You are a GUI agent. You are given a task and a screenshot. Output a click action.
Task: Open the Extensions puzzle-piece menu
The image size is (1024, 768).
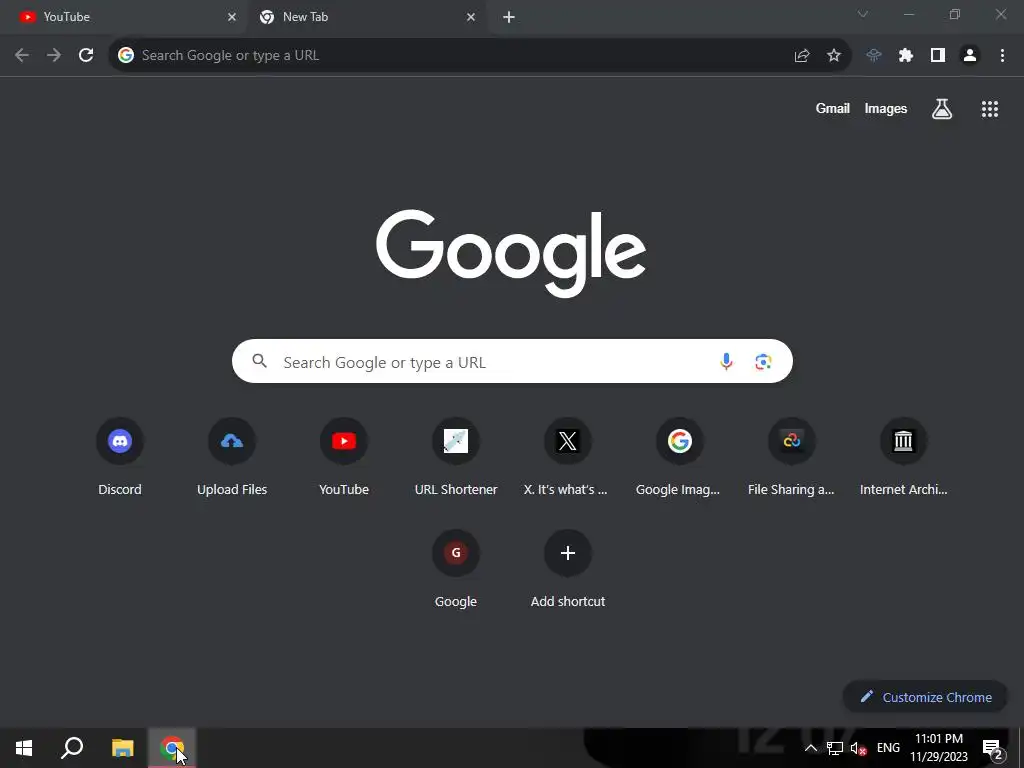click(906, 56)
